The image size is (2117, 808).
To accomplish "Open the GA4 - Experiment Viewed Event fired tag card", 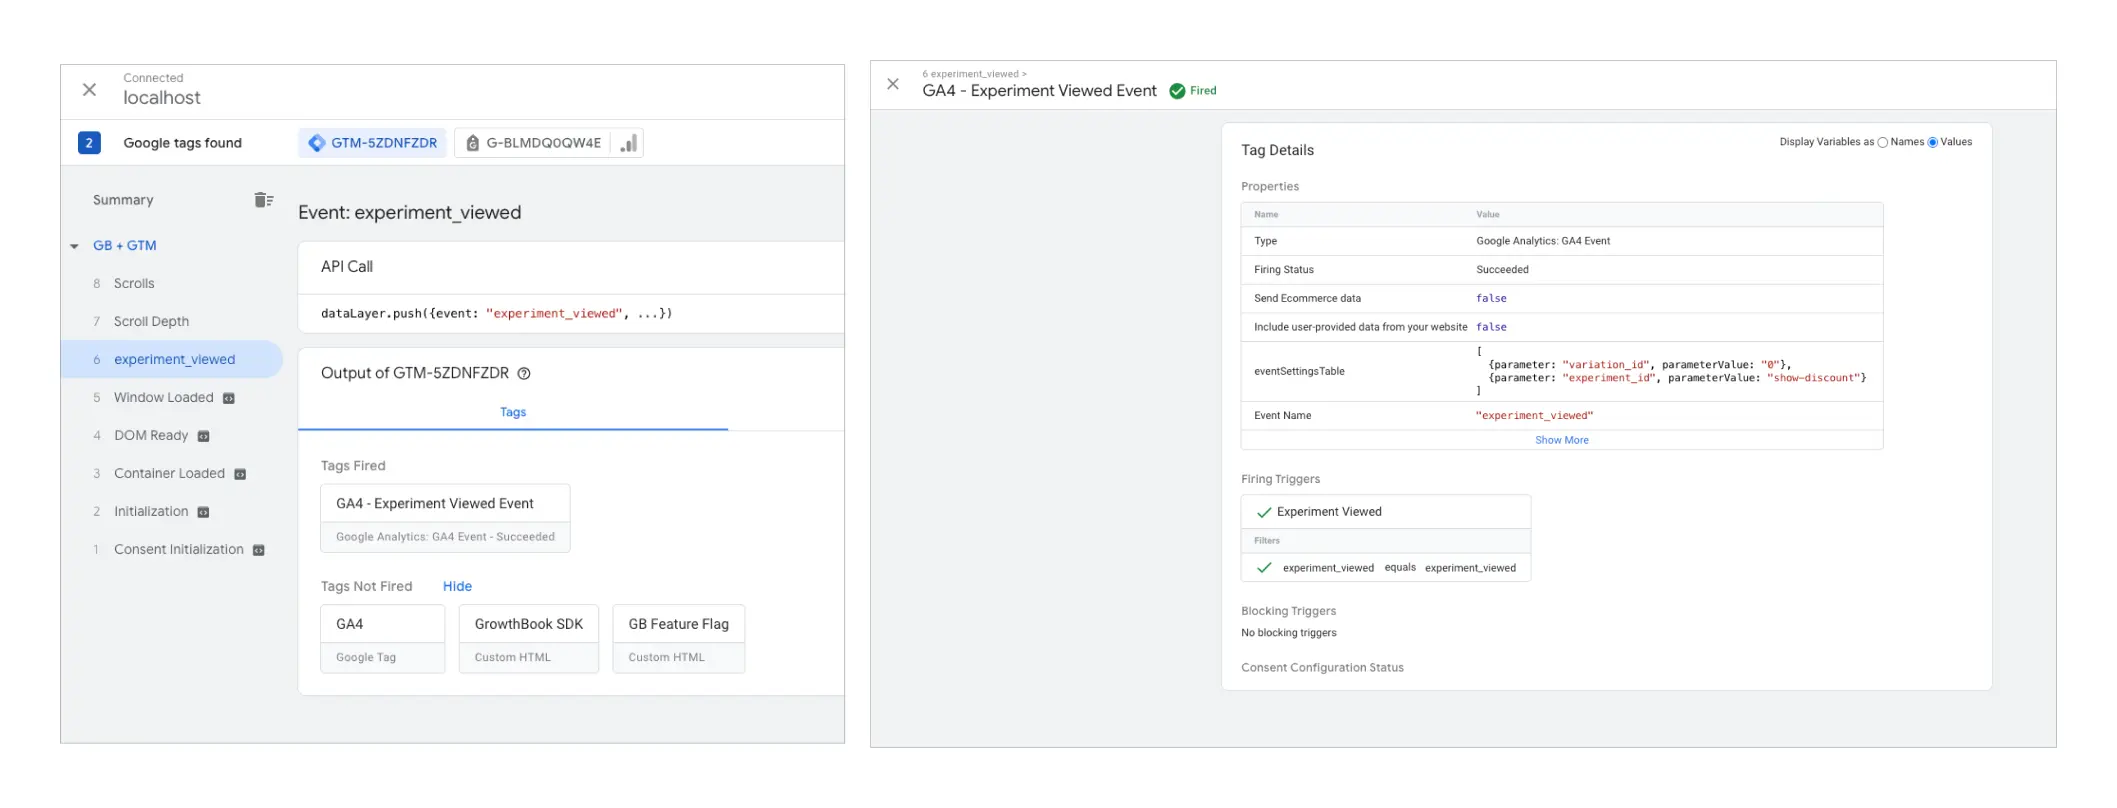I will tap(445, 519).
